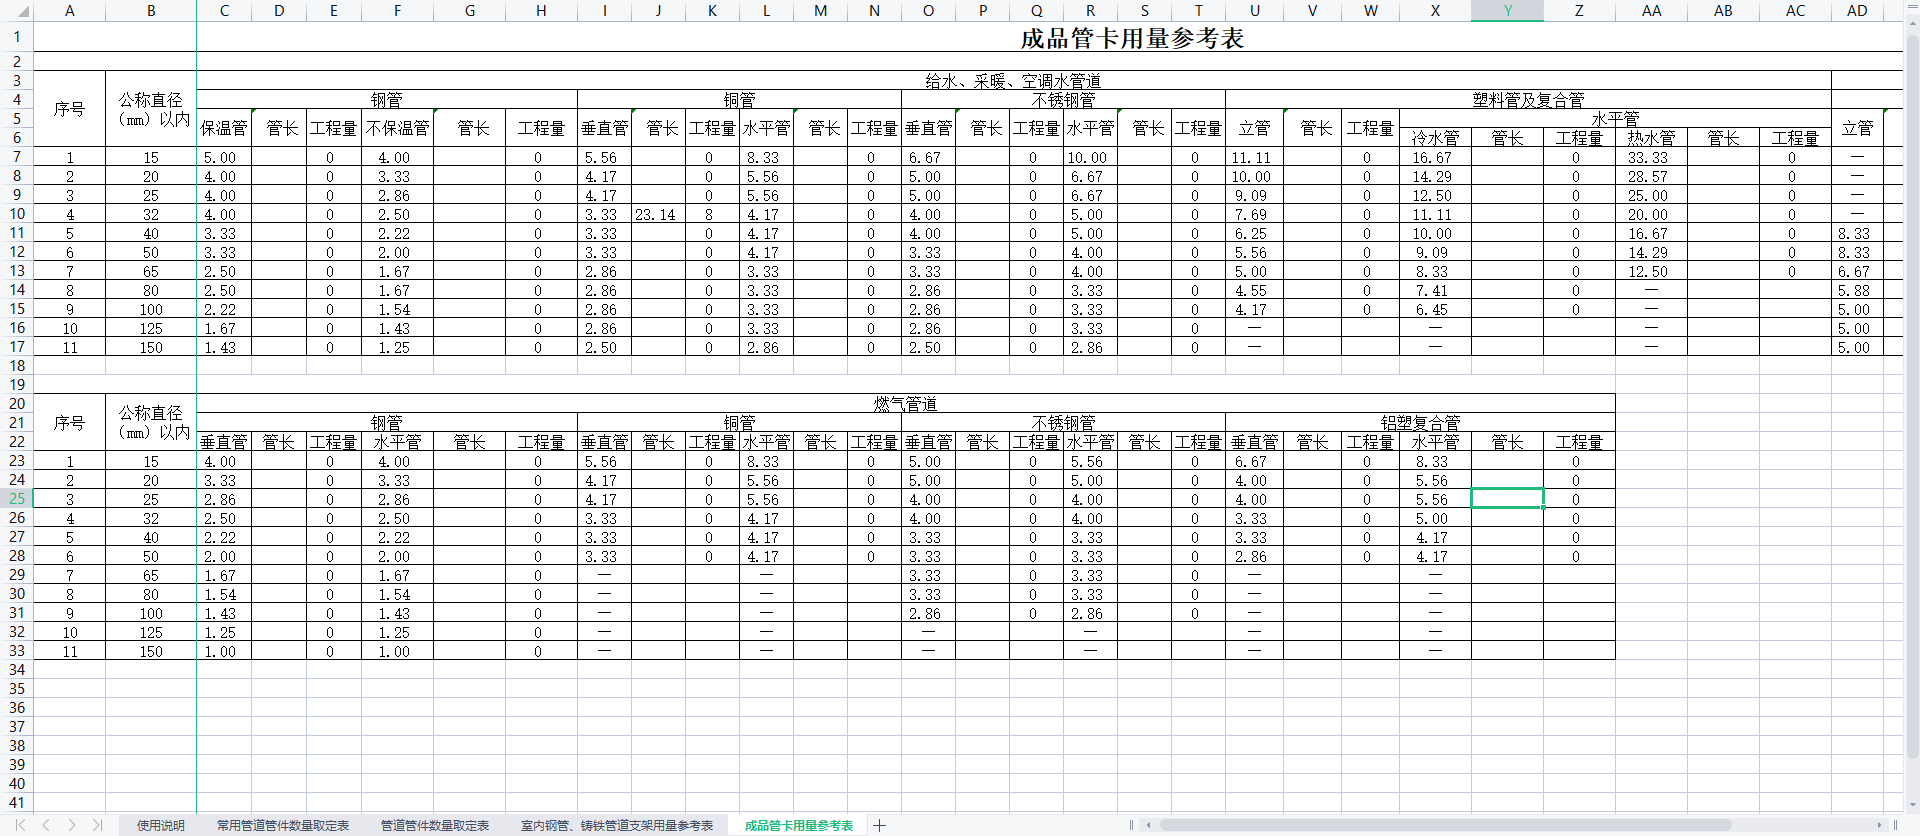Click the 序号 header cell in row 21
Viewport: 1920px width, 836px height.
tap(69, 423)
